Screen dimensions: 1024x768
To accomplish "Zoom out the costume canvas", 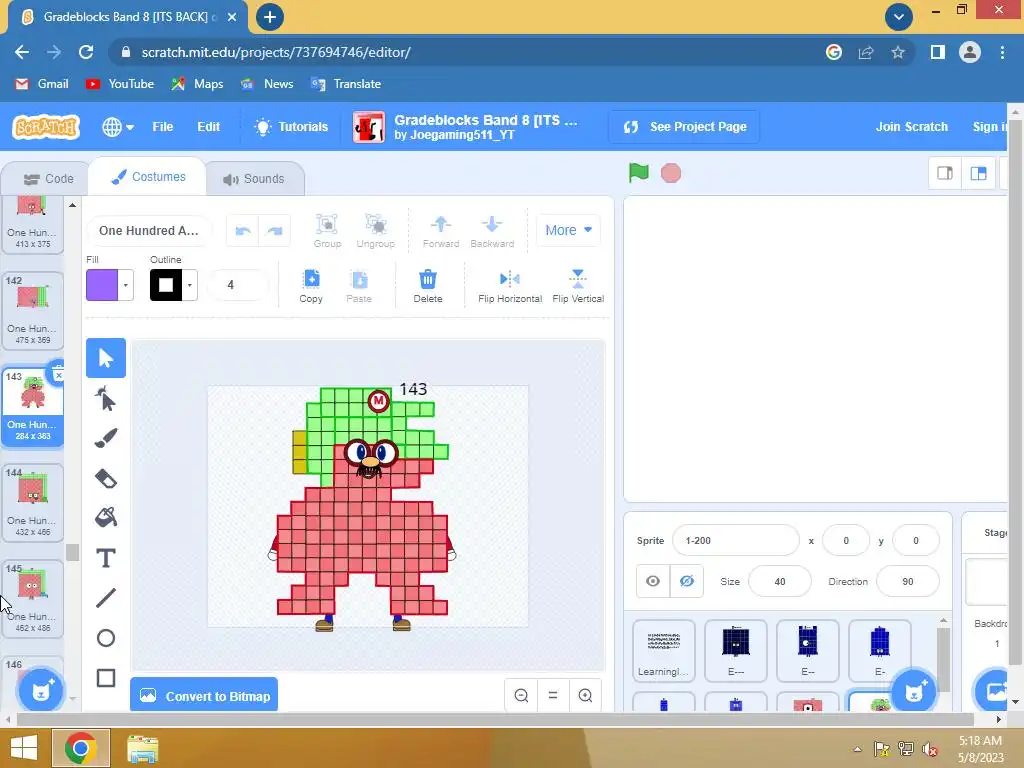I will click(x=521, y=696).
